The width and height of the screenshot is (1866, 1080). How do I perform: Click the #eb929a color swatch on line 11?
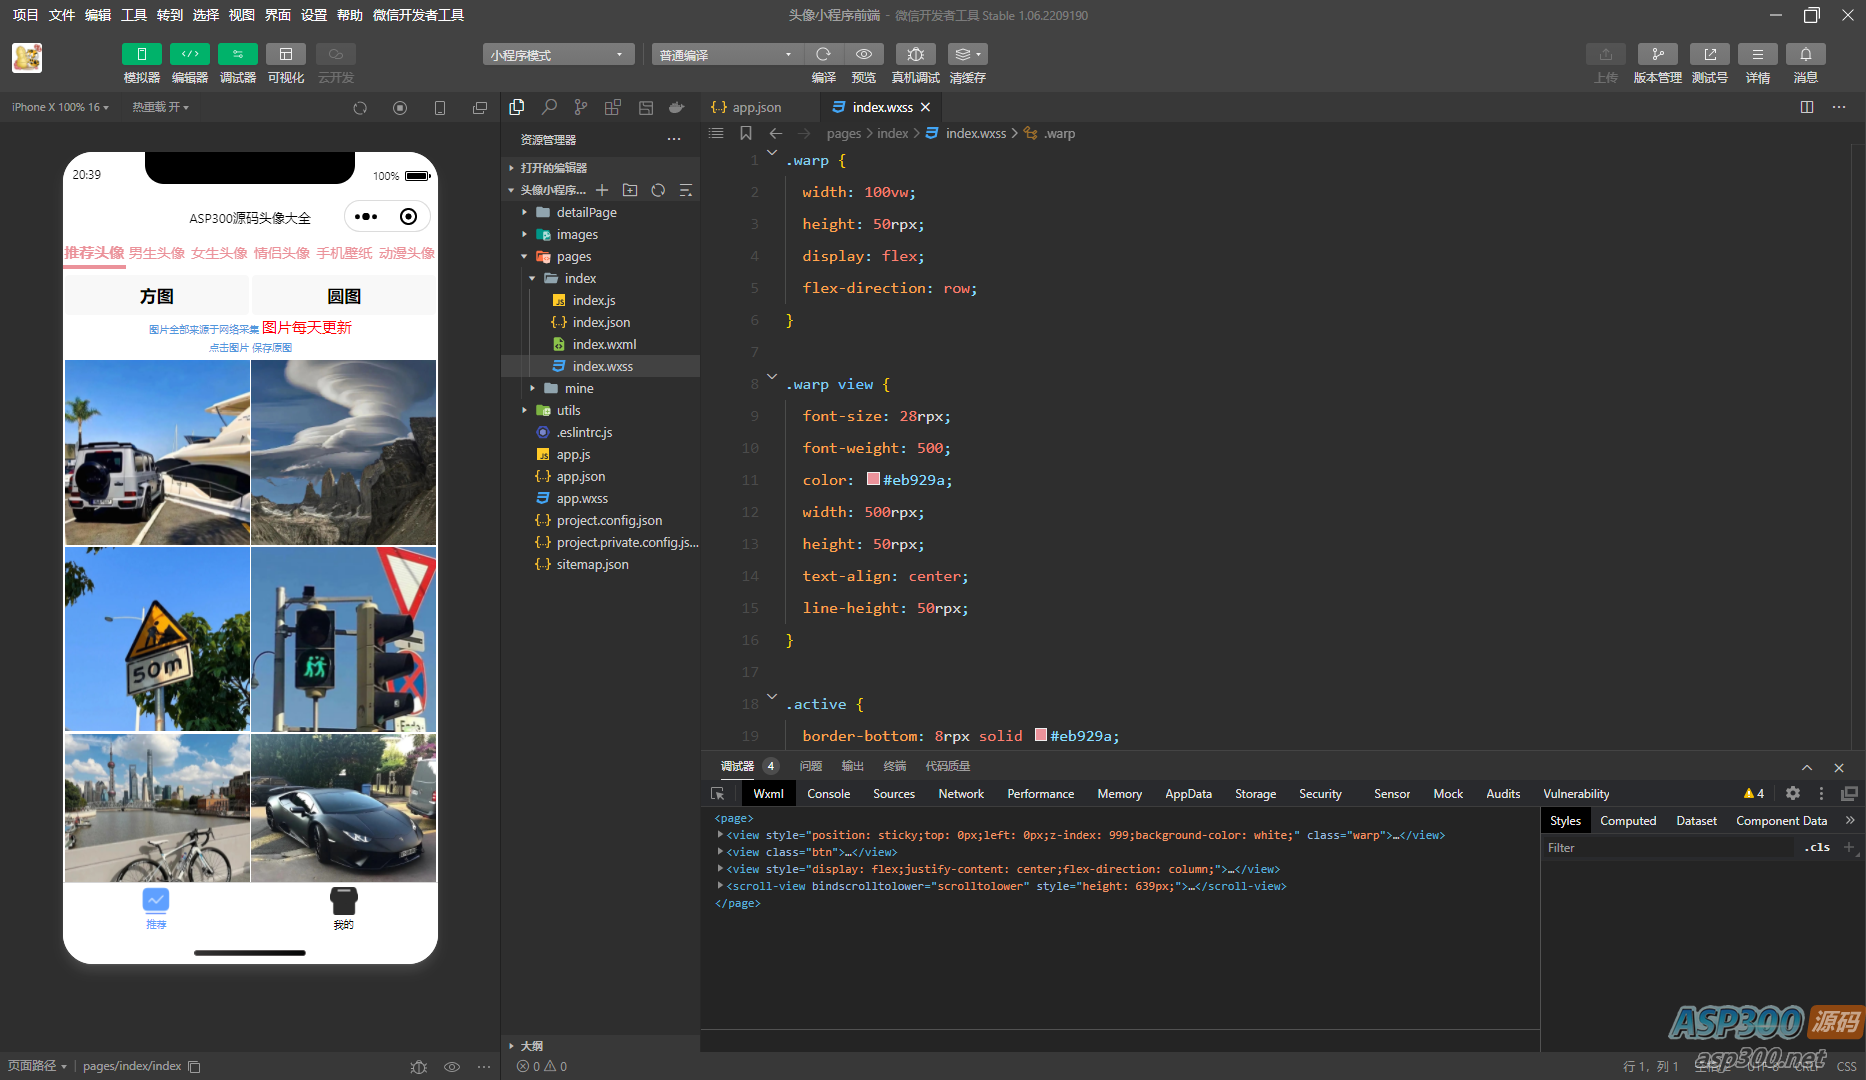point(873,479)
